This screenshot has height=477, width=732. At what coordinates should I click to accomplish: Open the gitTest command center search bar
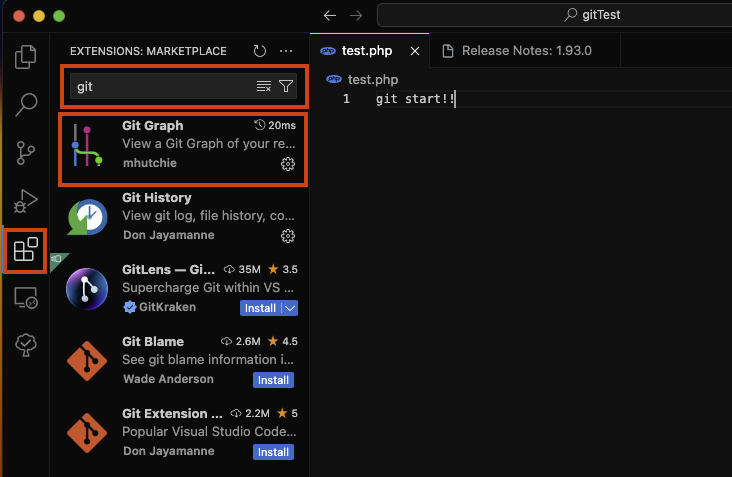coord(556,15)
